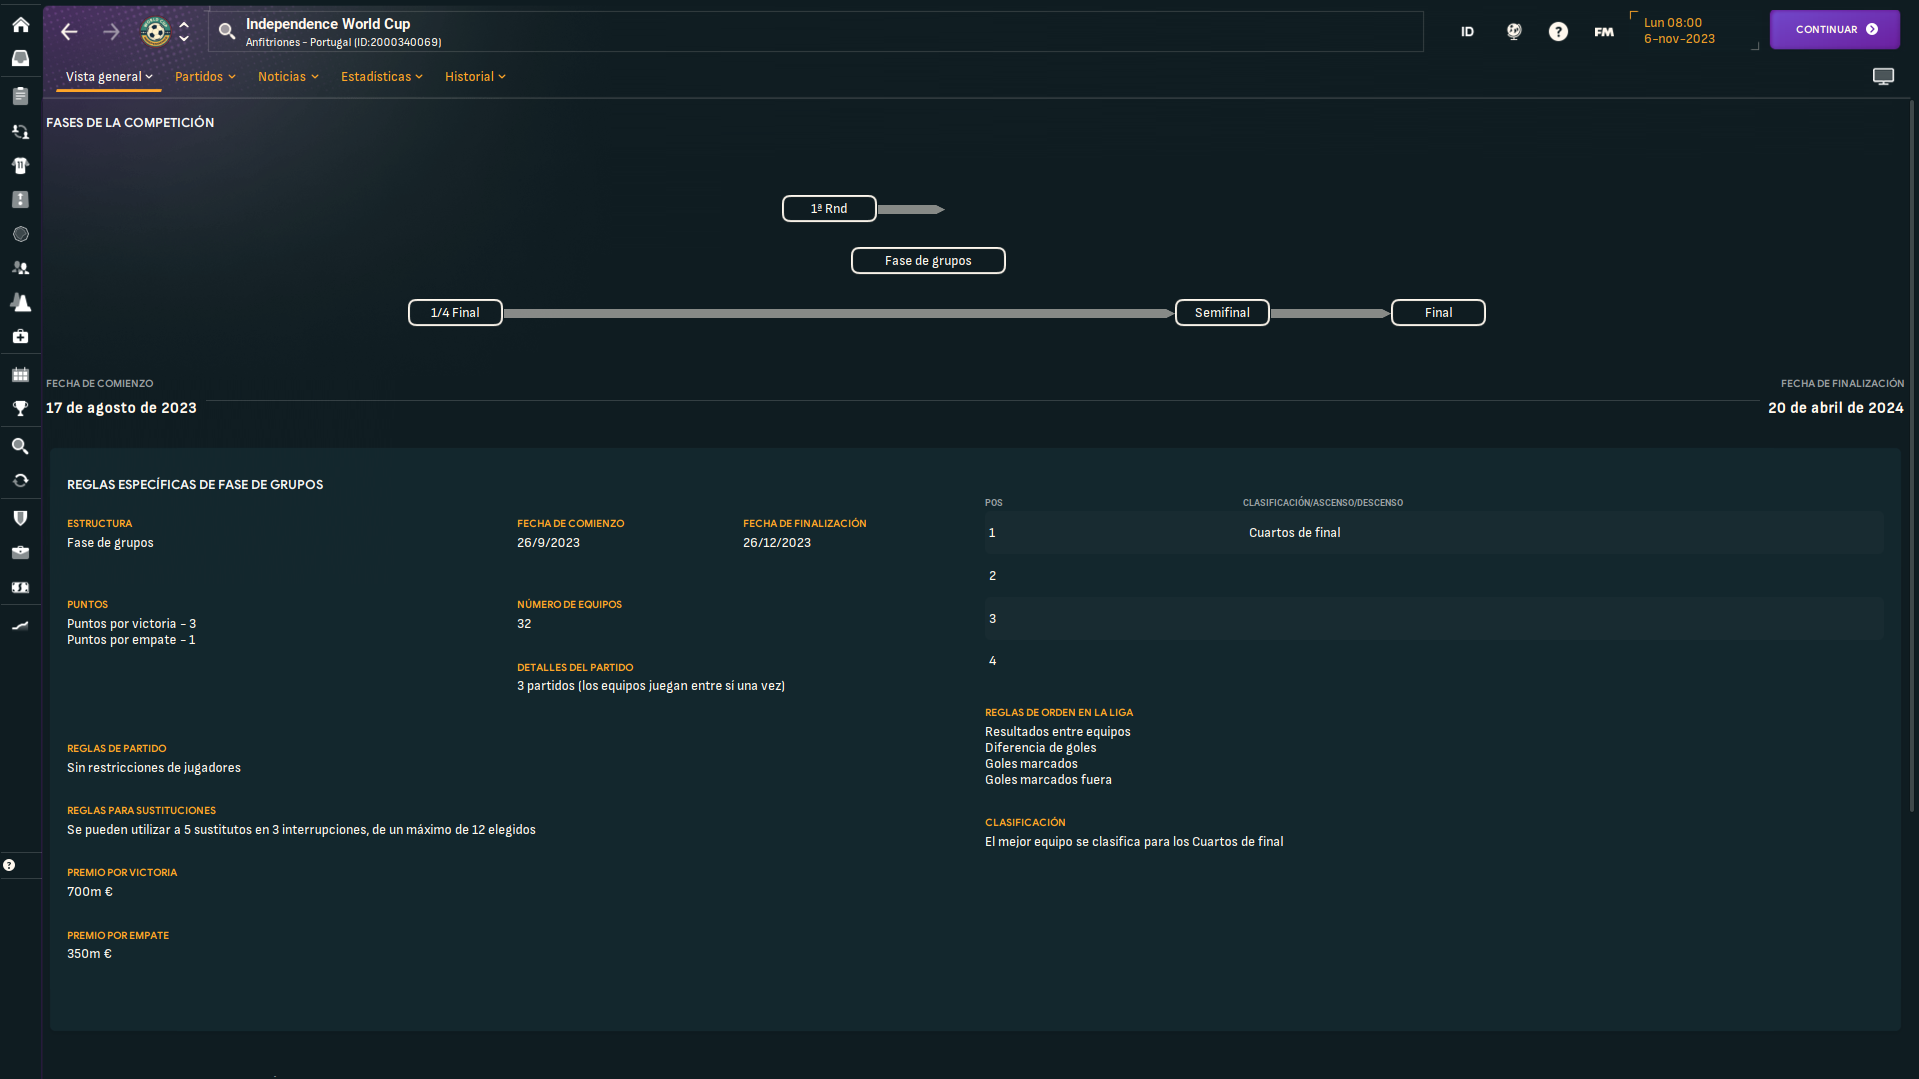
Task: Click position 2 row in qualification table
Action: (1434, 576)
